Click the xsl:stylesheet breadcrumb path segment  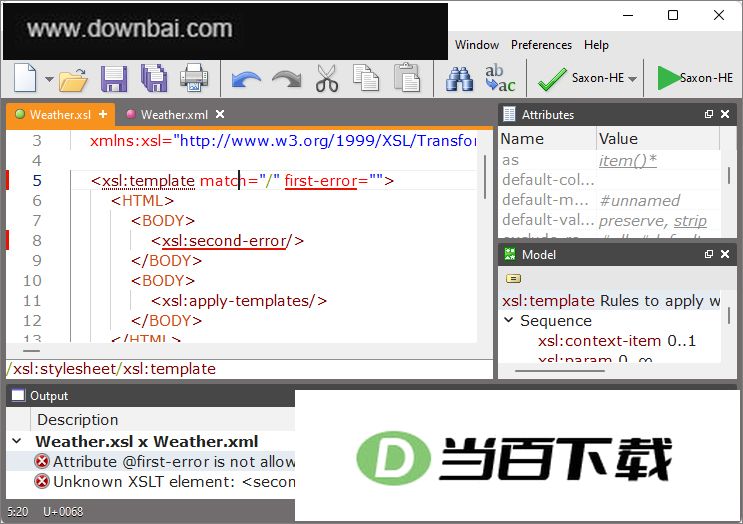(x=64, y=369)
